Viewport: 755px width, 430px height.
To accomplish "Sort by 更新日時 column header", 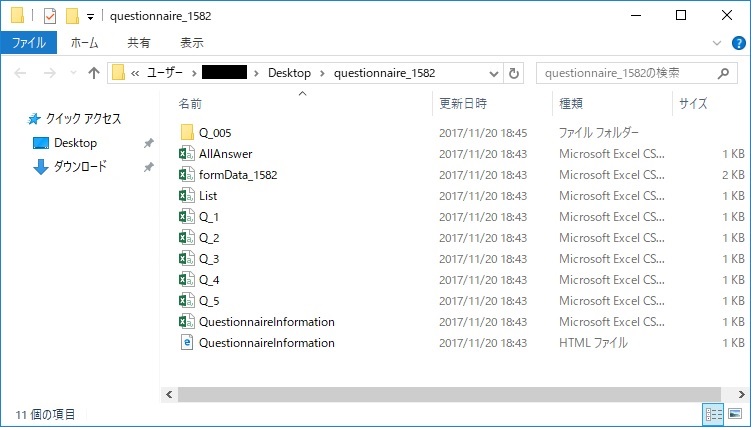I will (x=463, y=103).
